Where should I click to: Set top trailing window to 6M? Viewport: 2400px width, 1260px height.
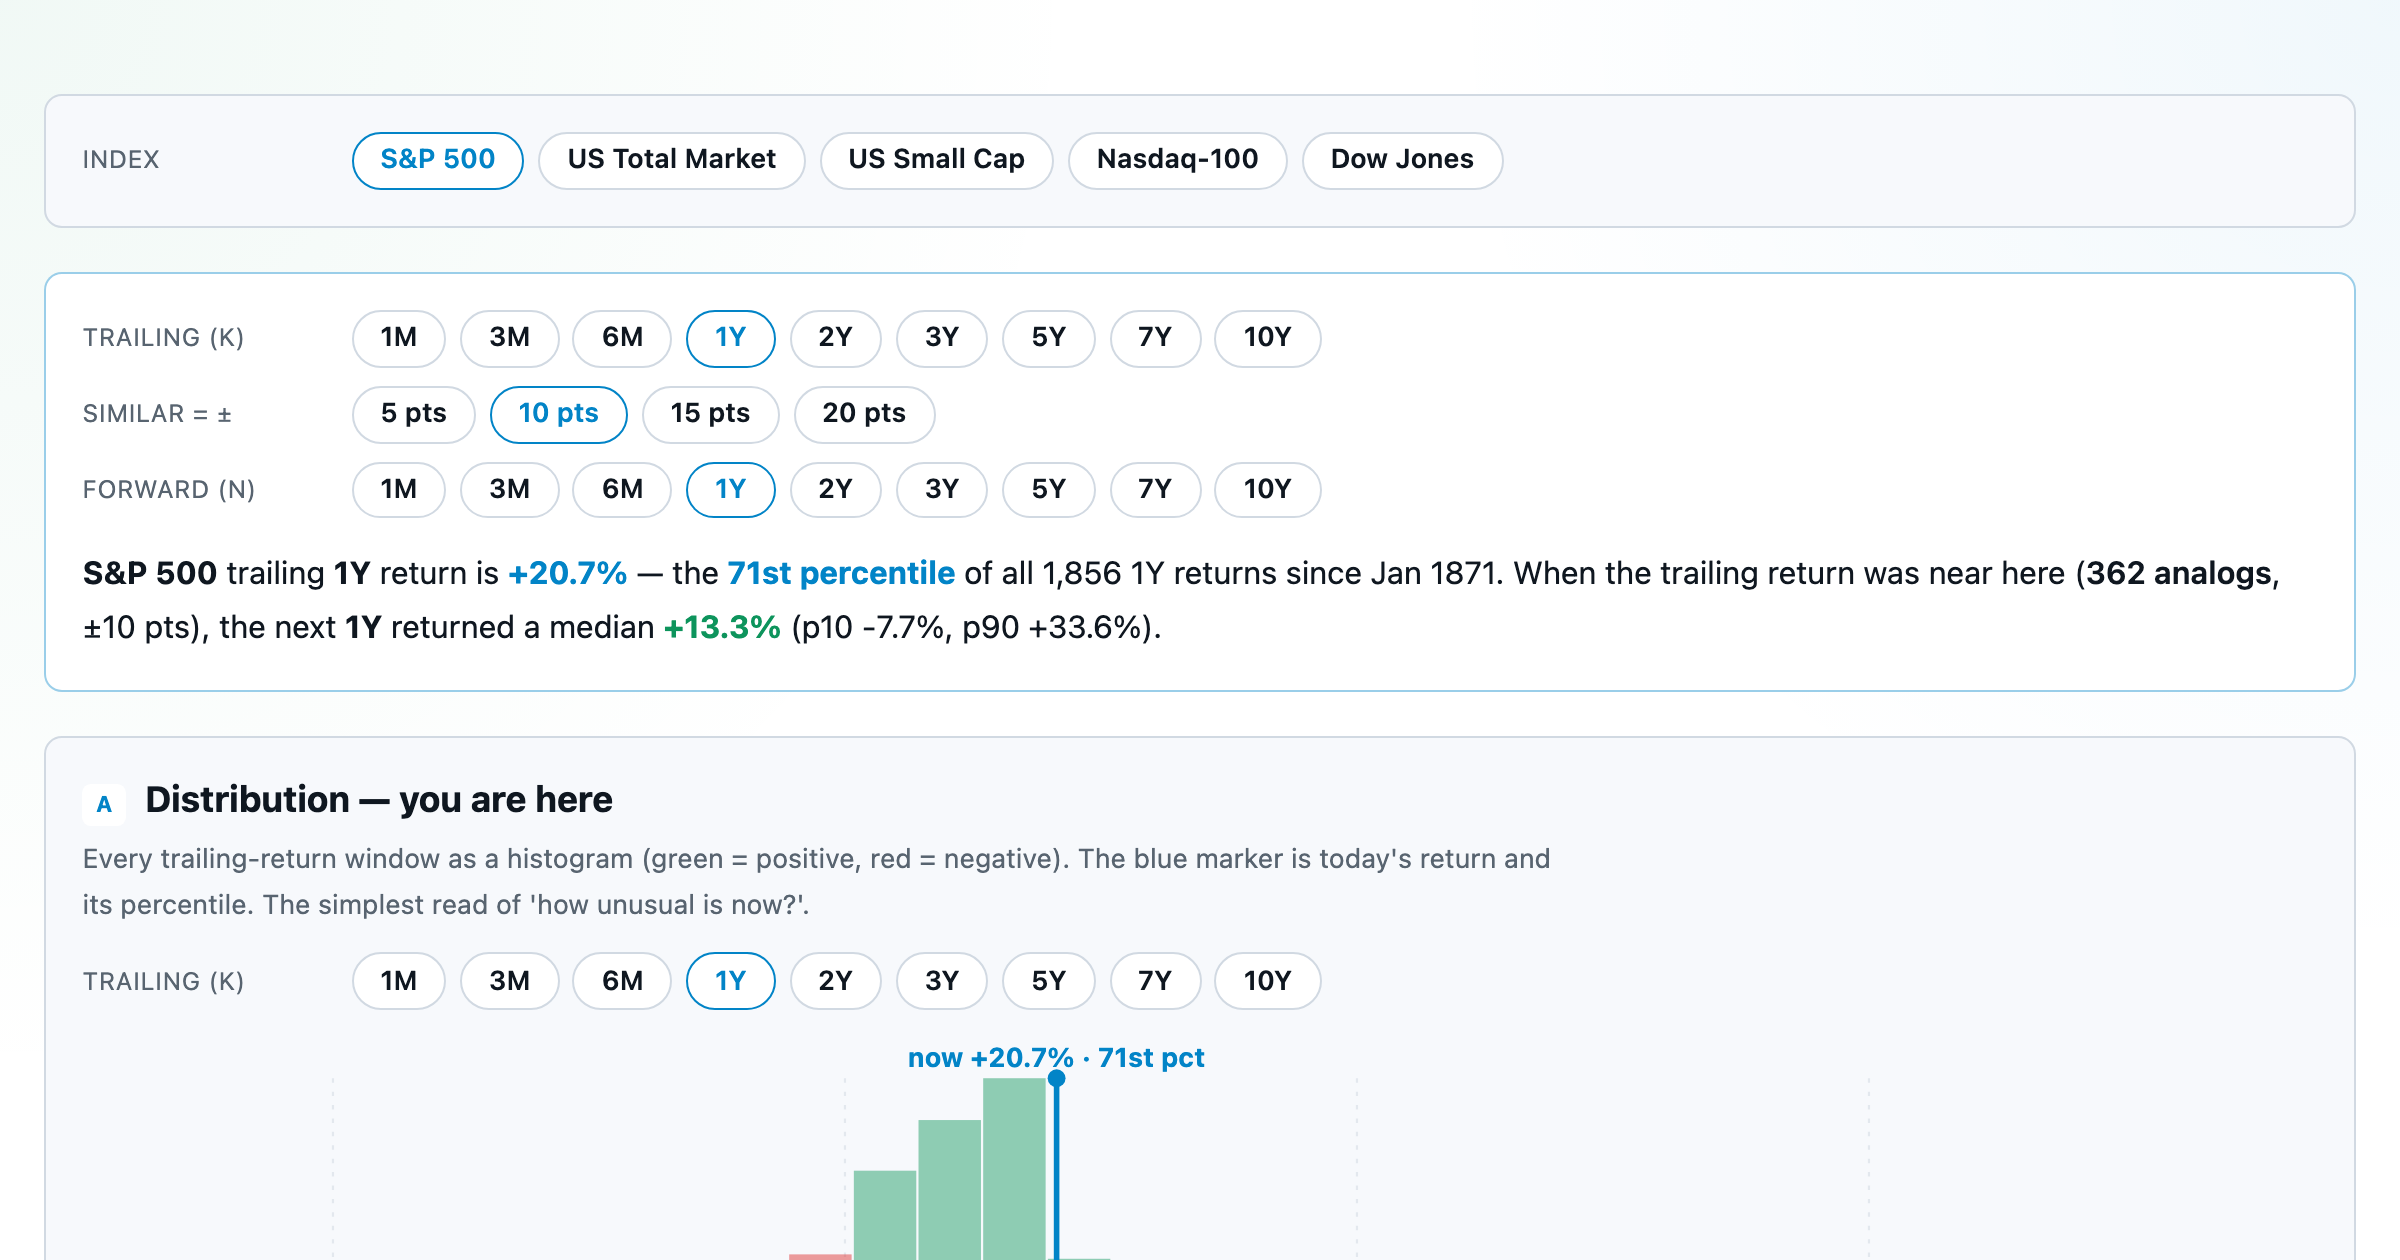coord(622,338)
